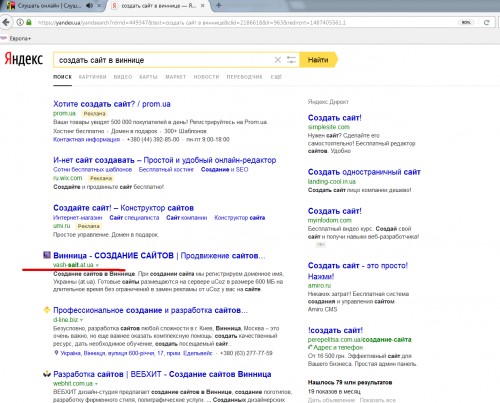Screen dimensions: 500x403
Task: Click the Европа+ bookmark
Action: pos(17,38)
